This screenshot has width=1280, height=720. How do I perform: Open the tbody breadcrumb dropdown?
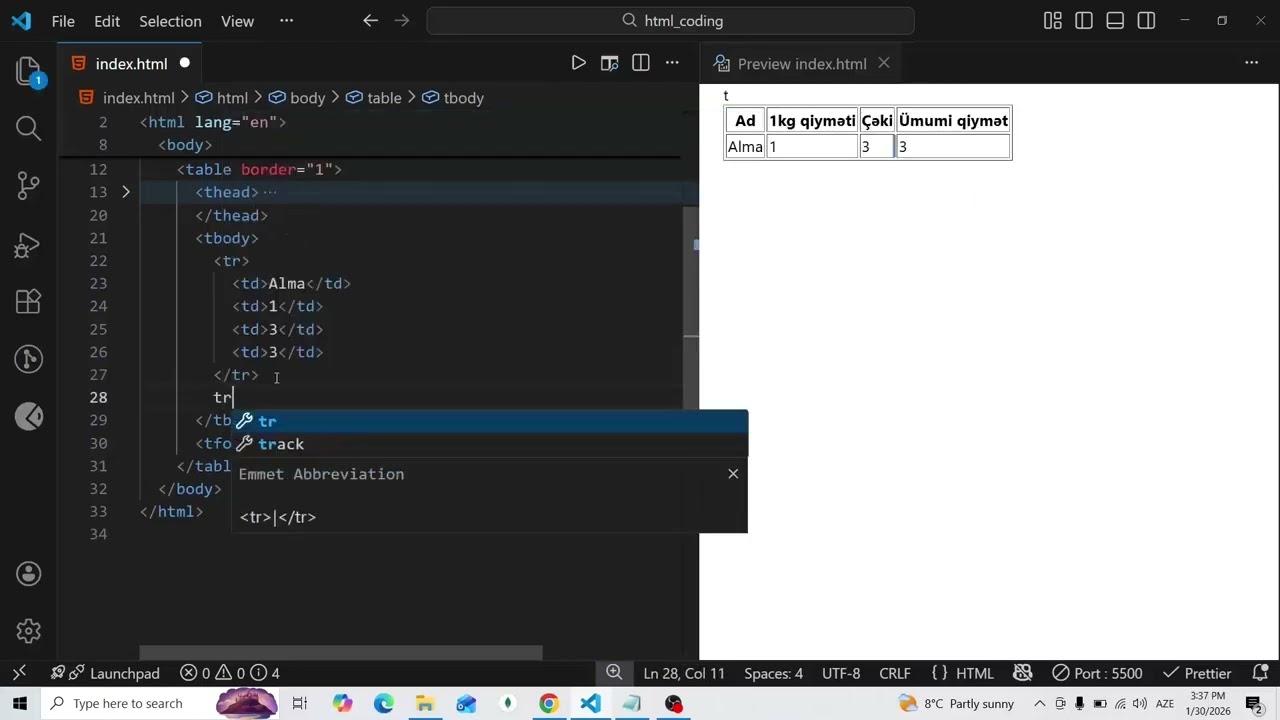(x=452, y=98)
